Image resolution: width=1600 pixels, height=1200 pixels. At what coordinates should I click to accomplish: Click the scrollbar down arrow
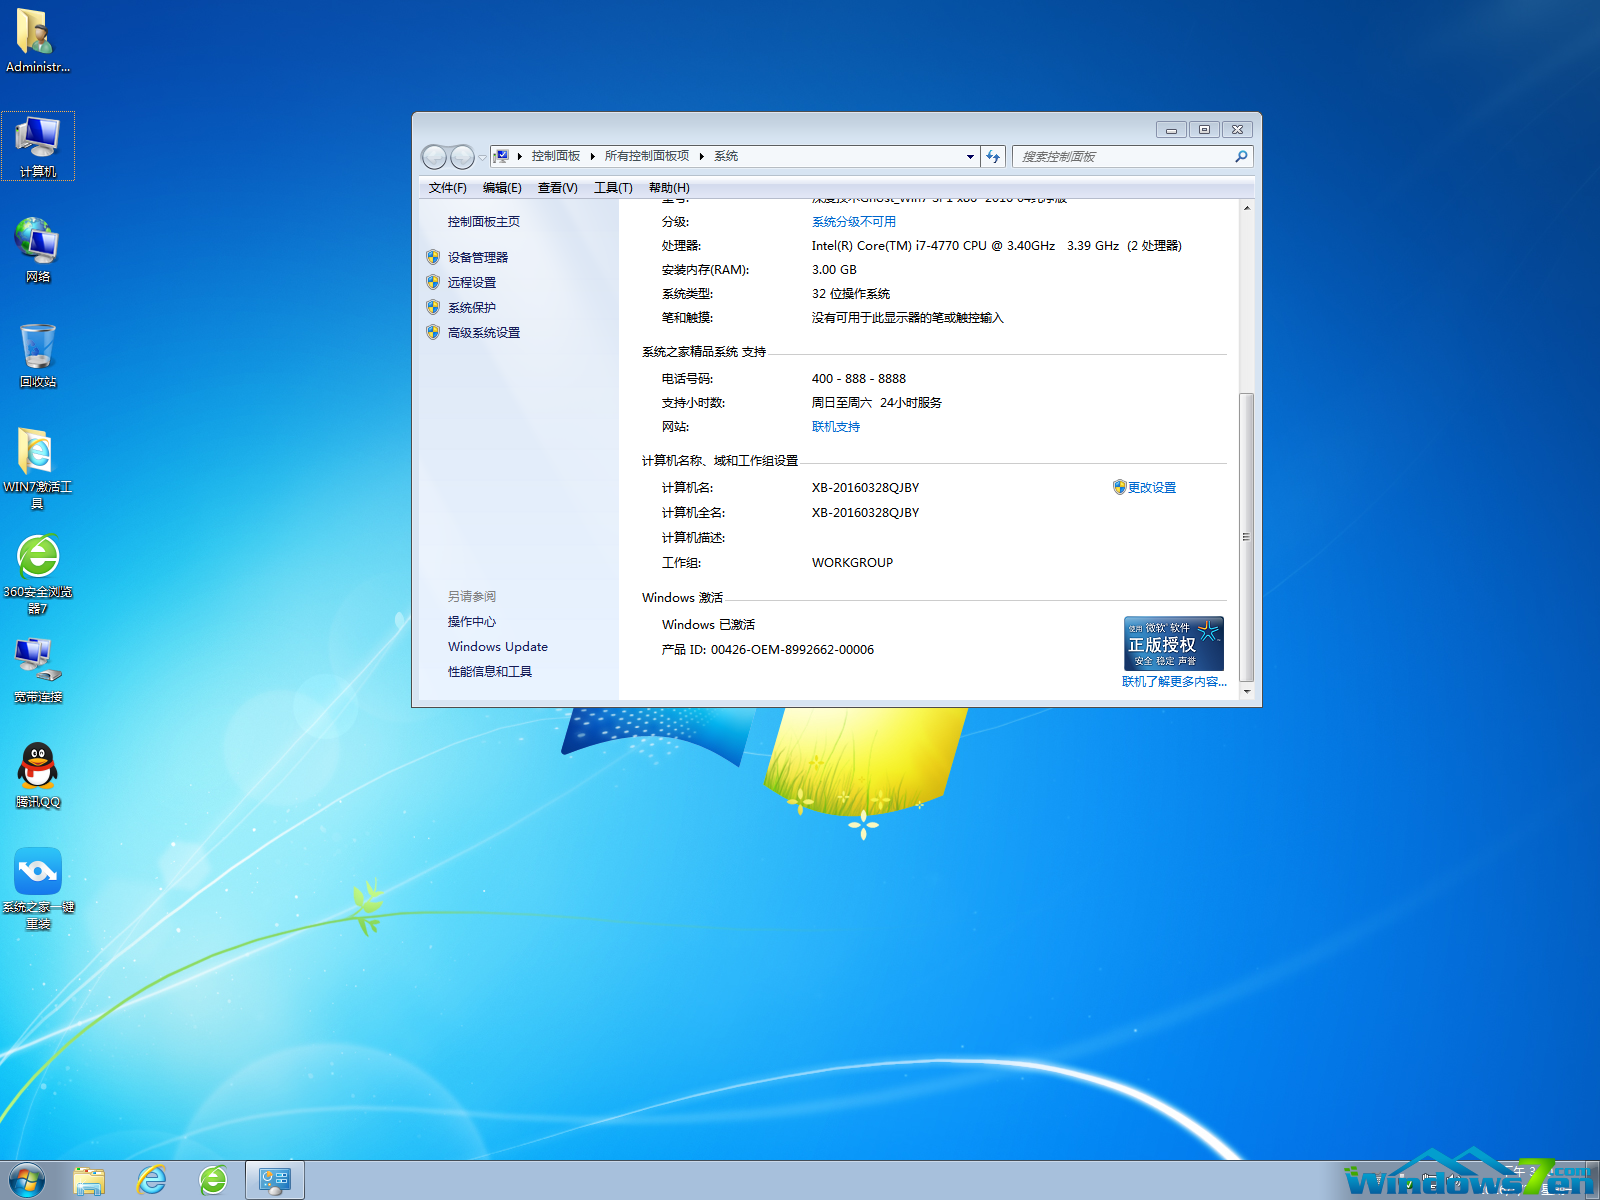1246,691
